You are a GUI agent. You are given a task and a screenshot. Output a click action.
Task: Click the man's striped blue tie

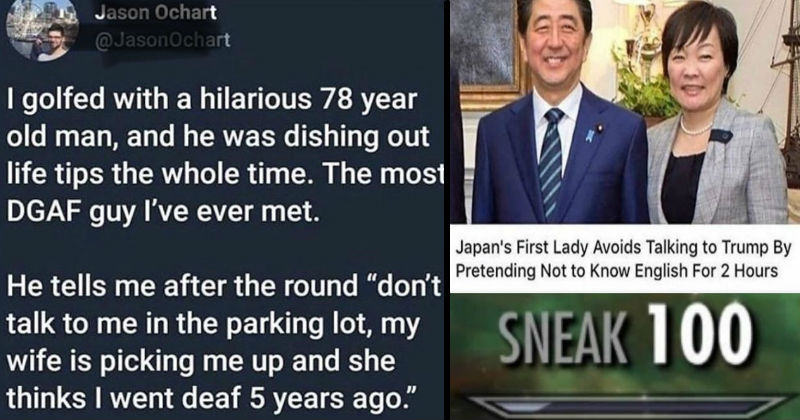pyautogui.click(x=551, y=162)
